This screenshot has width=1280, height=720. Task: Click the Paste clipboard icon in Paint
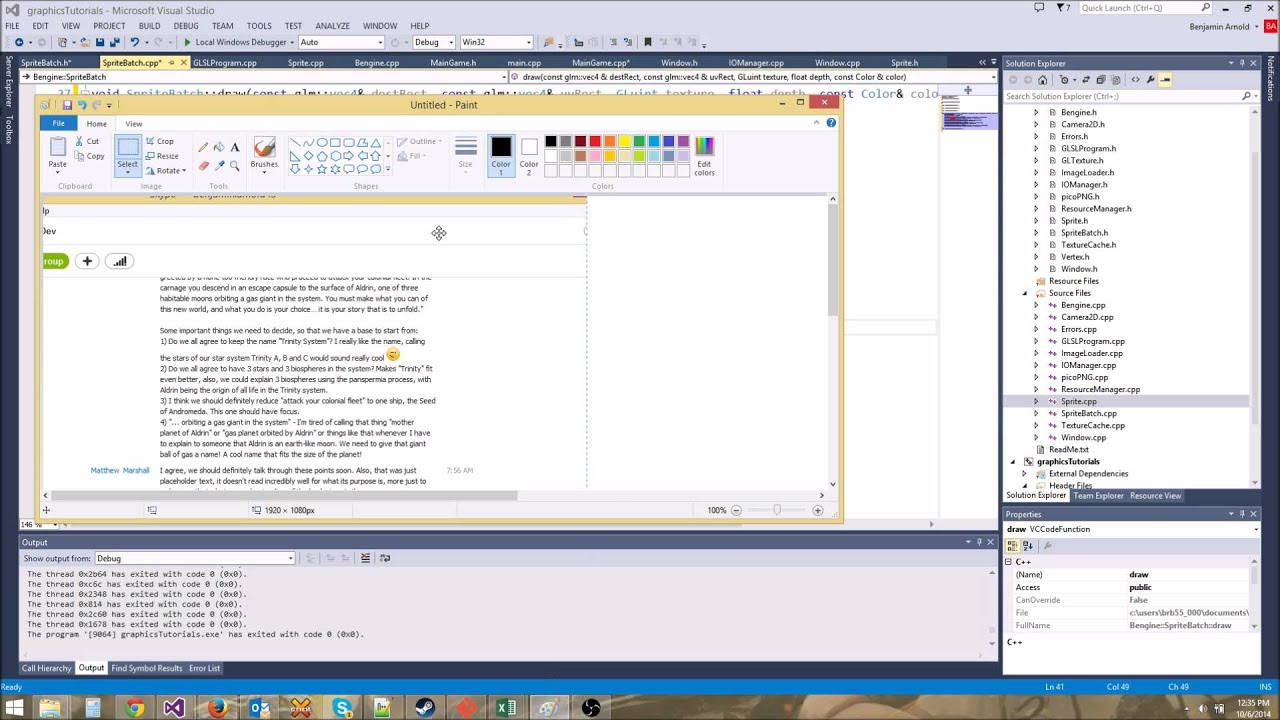pyautogui.click(x=57, y=147)
